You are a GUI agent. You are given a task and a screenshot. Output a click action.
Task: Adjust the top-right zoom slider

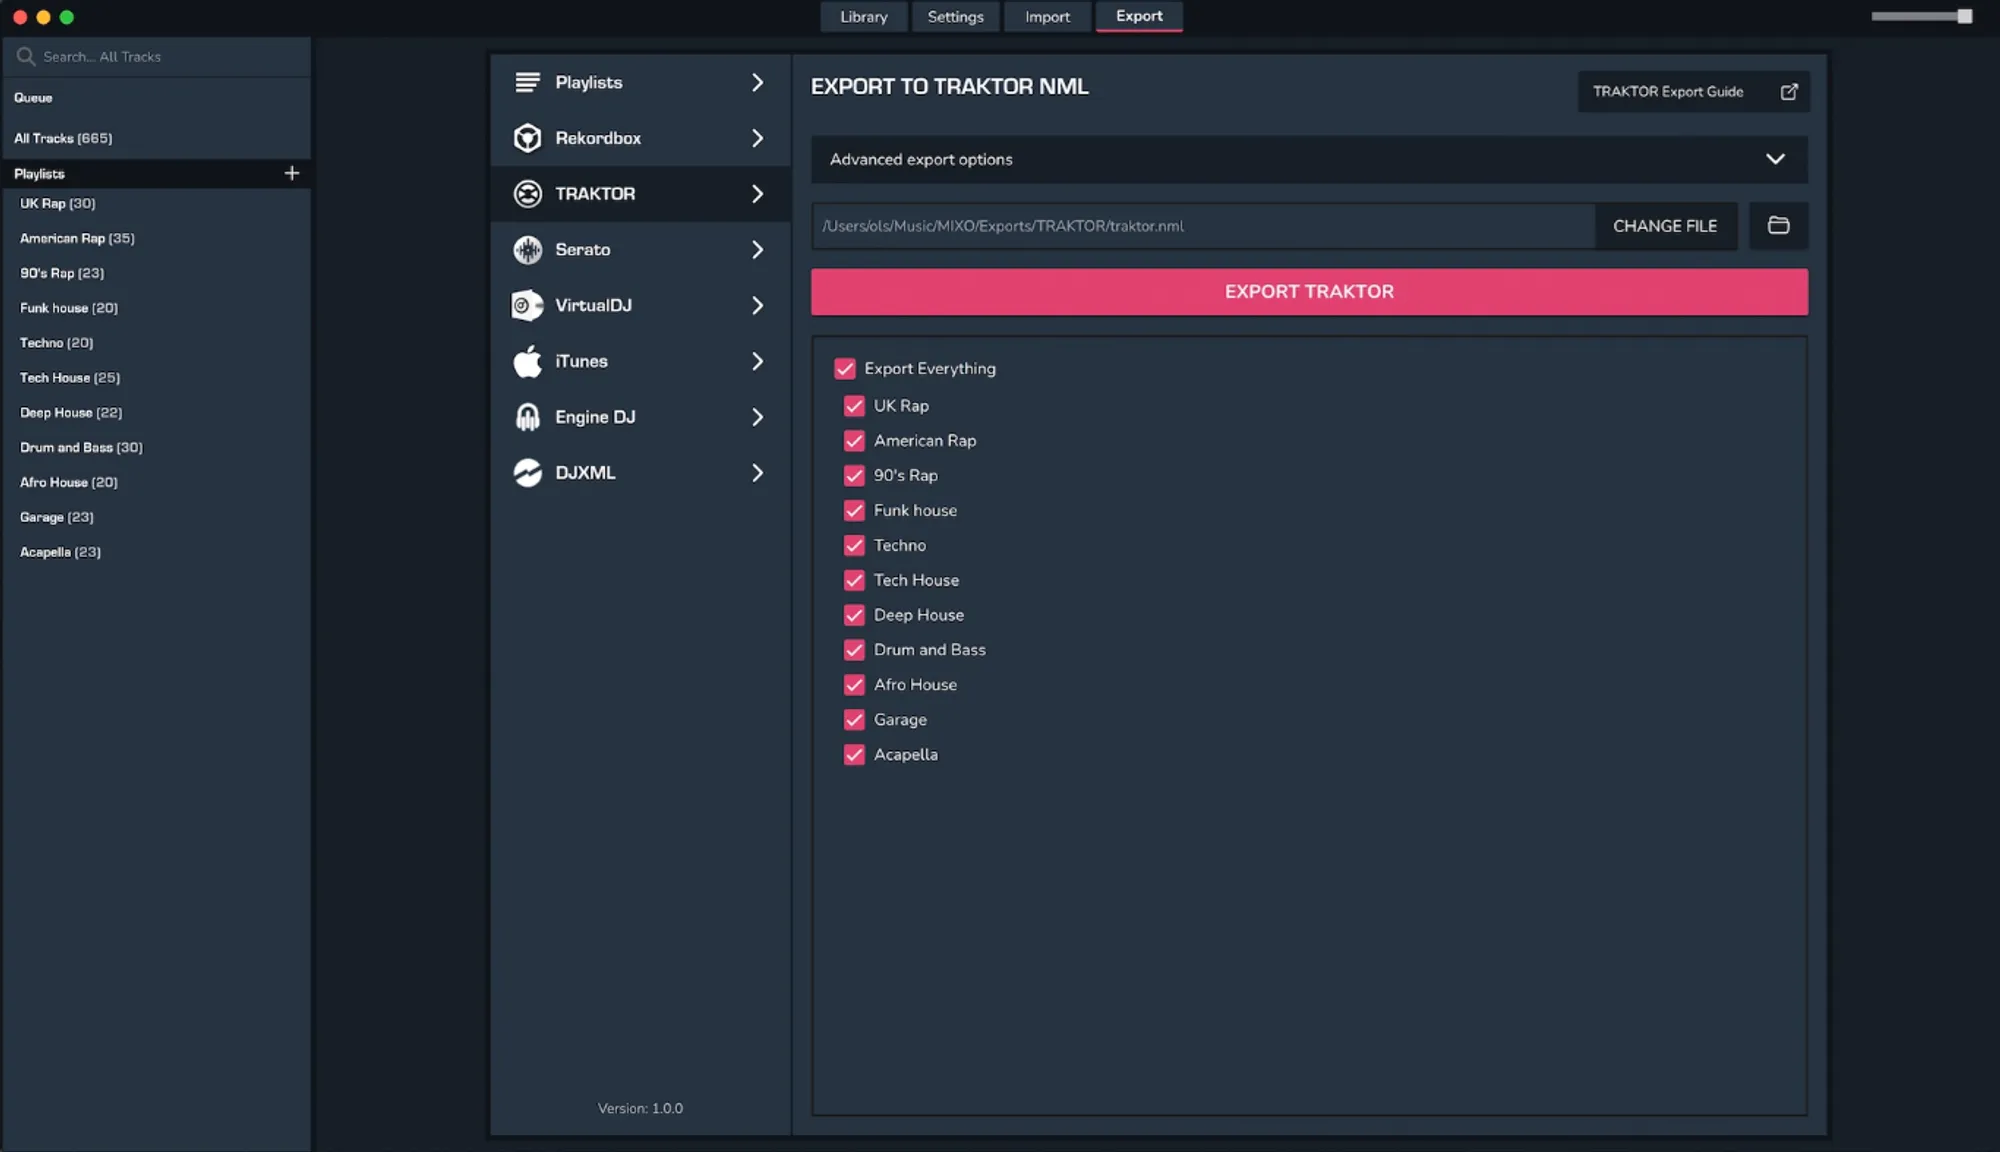coord(1963,16)
